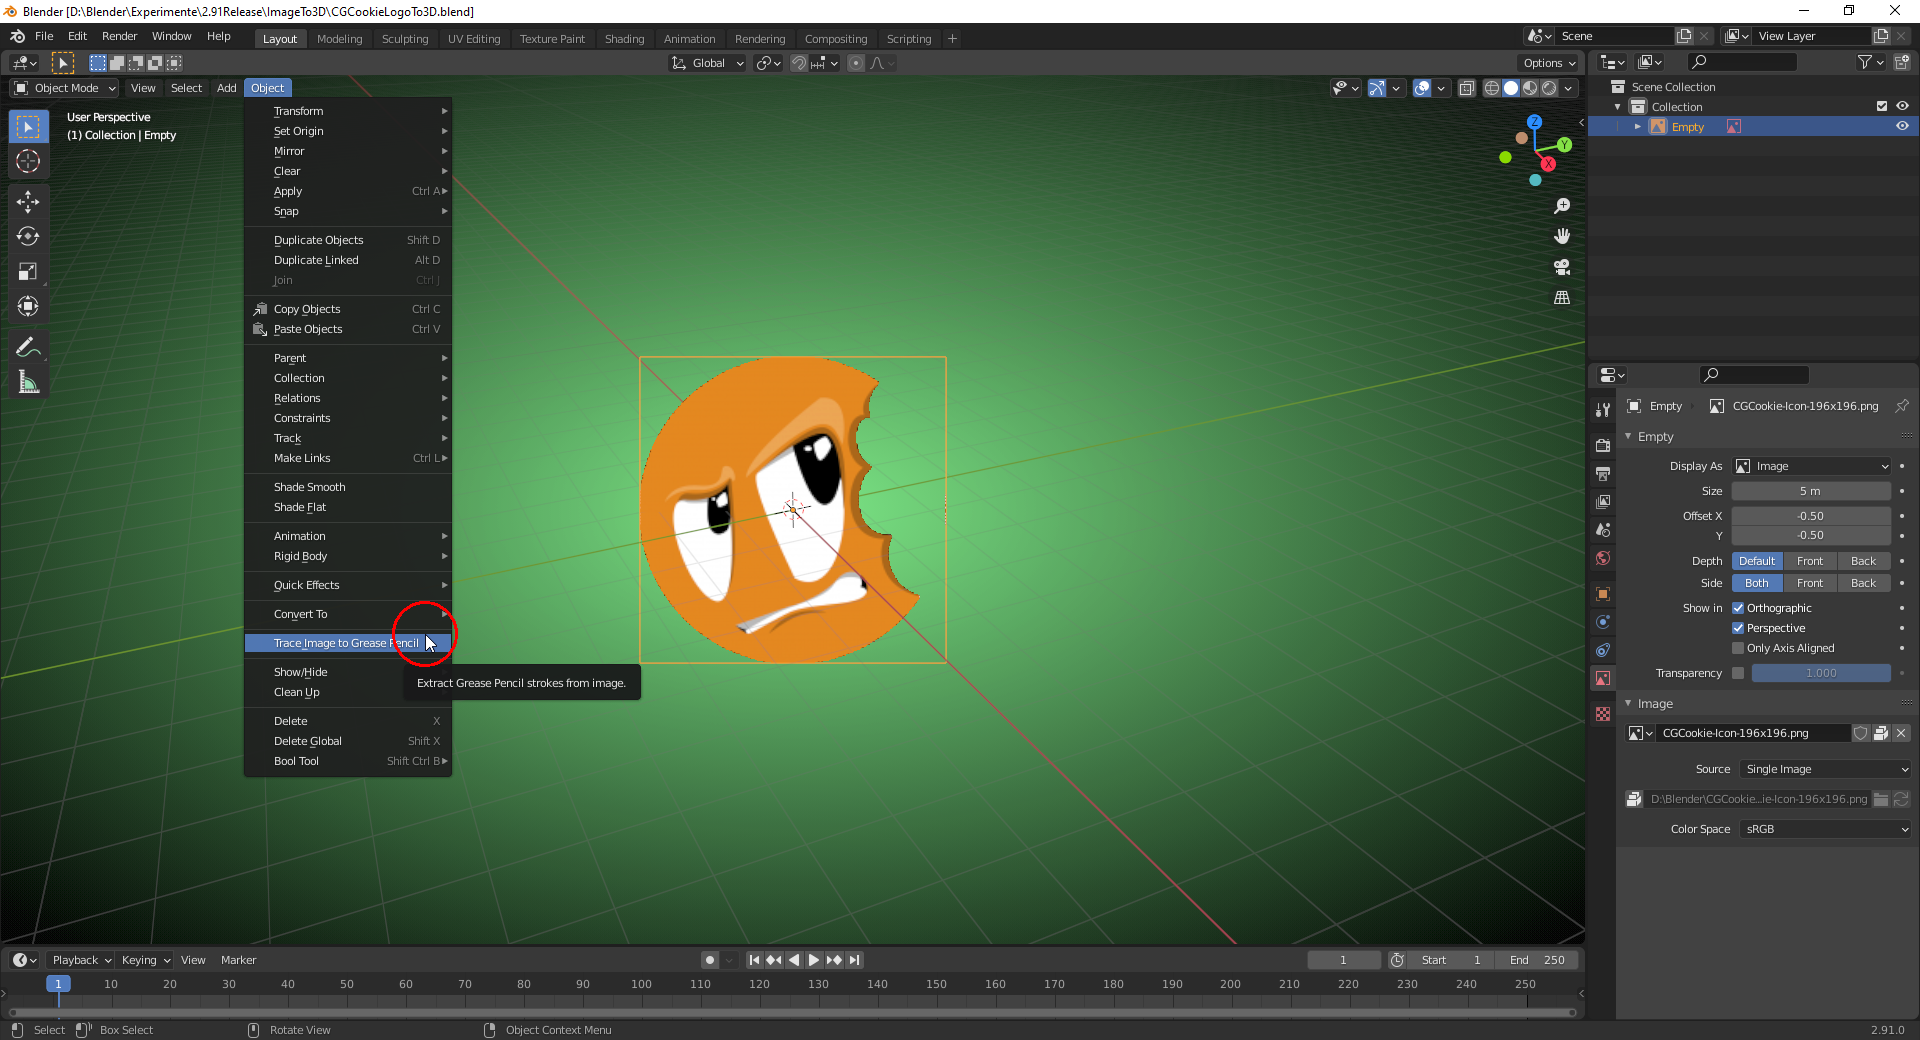Play the animation forward
This screenshot has height=1040, width=1920.
click(x=814, y=960)
